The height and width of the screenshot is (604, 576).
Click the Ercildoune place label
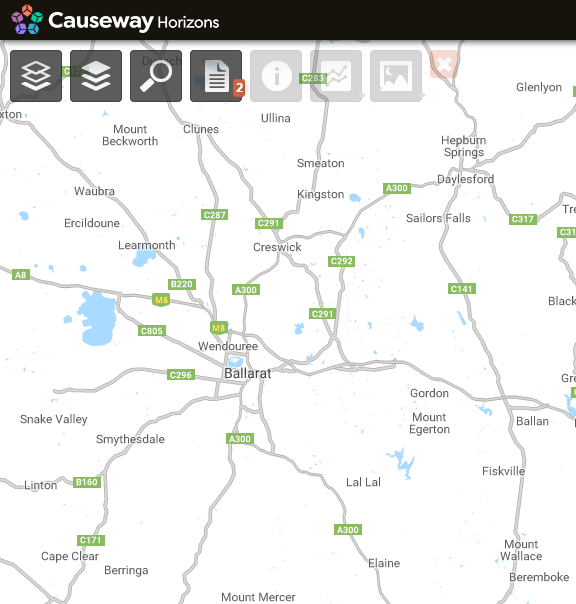tap(92, 223)
